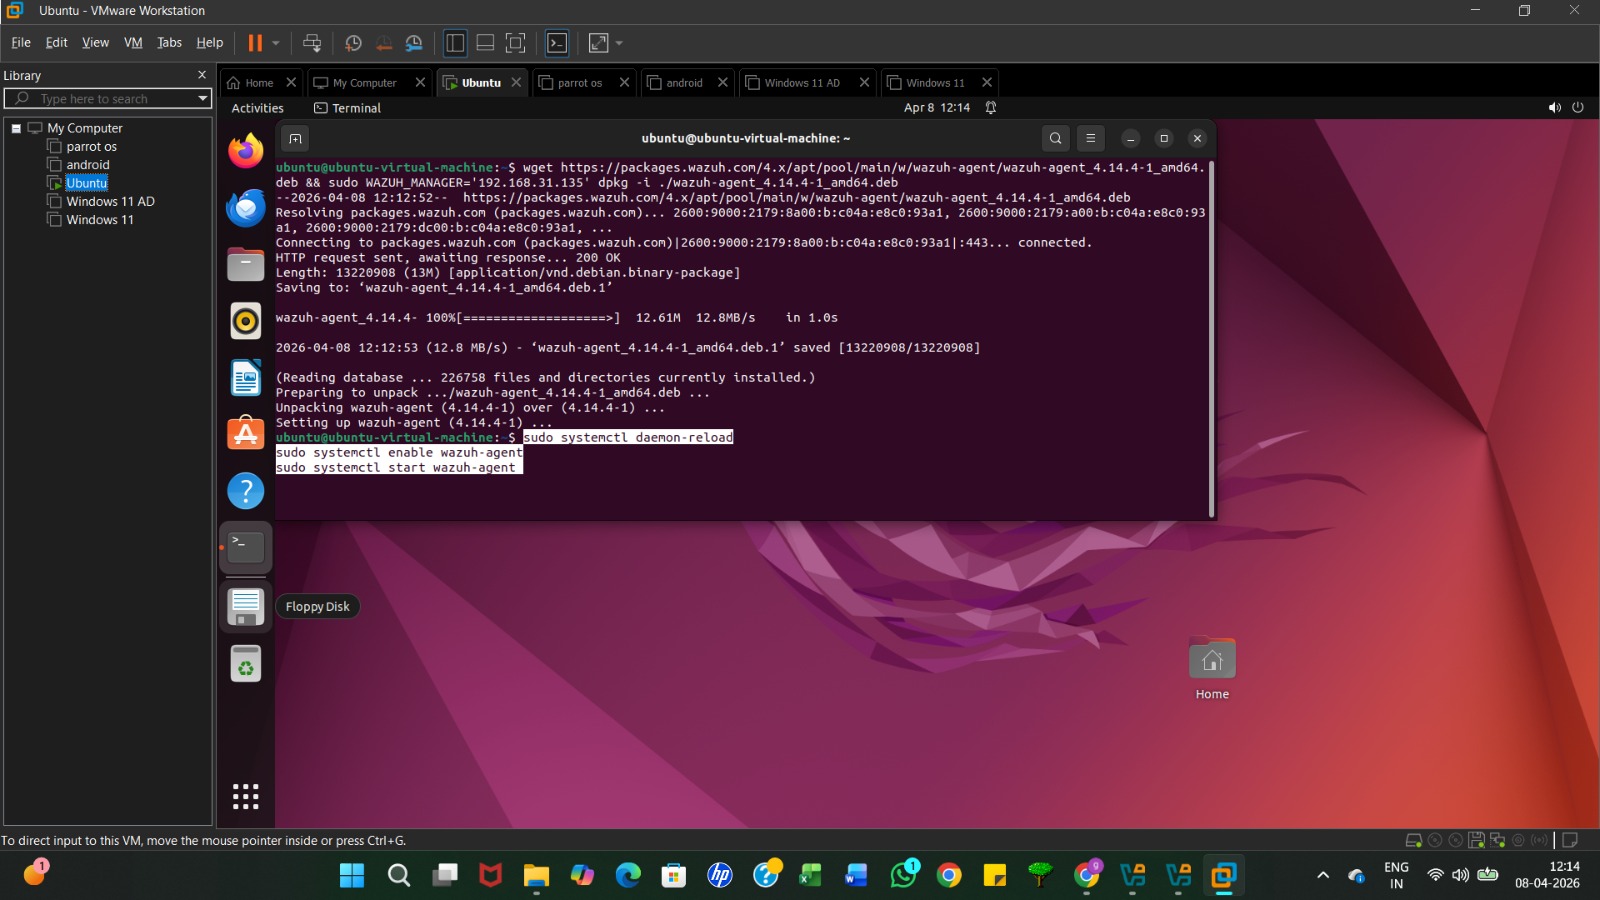Open the Terminal app menu in top bar
1600x900 pixels.
(347, 108)
